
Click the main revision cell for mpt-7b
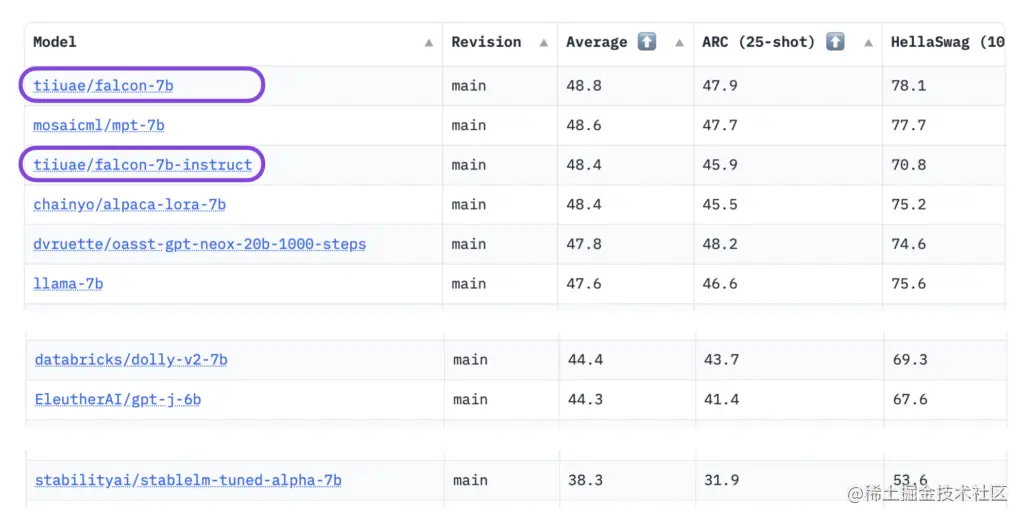[x=500, y=125]
